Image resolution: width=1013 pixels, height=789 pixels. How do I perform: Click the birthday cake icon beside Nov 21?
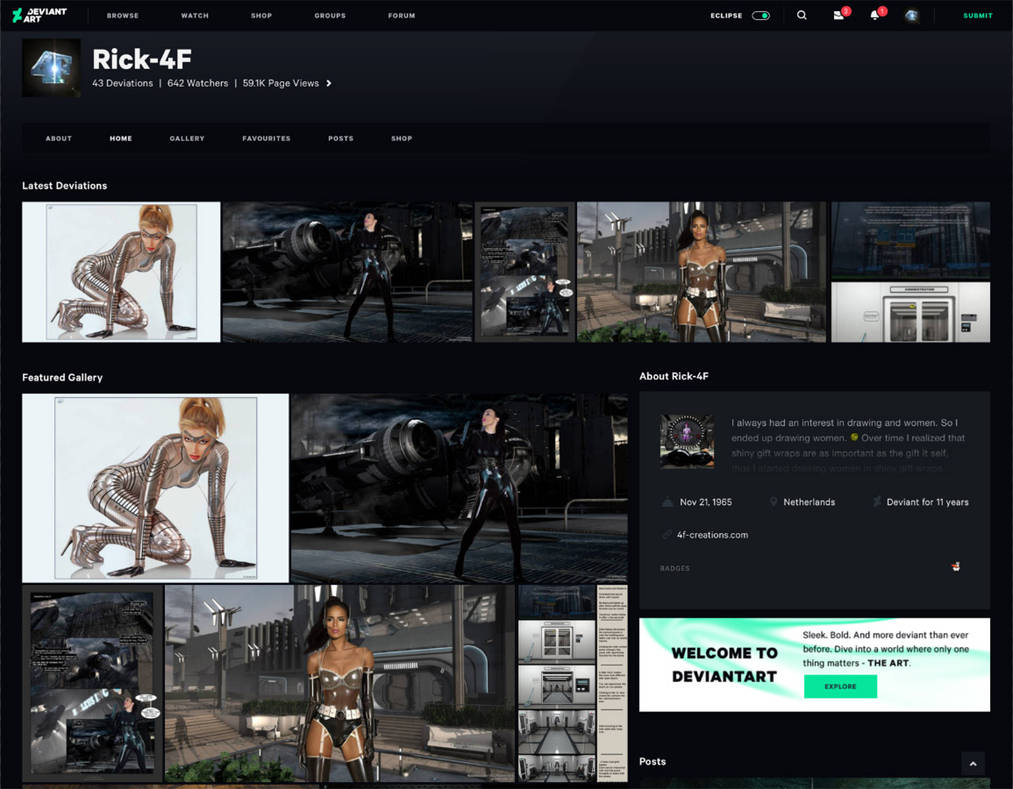[667, 501]
